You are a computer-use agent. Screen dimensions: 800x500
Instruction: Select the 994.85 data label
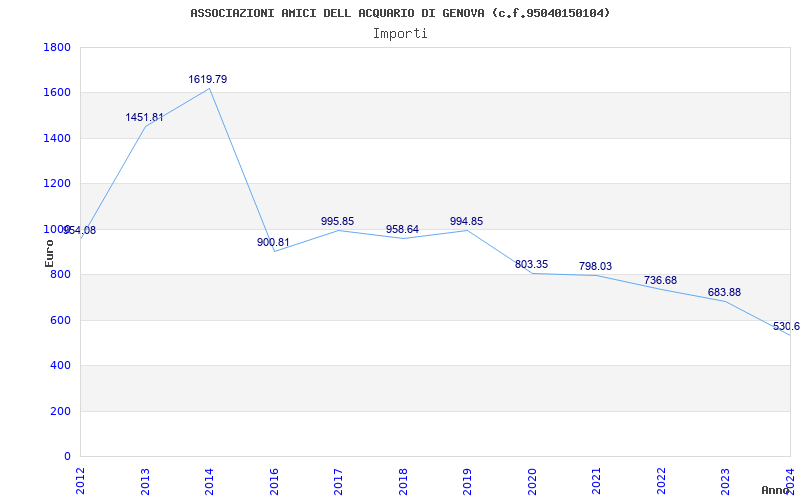466,222
